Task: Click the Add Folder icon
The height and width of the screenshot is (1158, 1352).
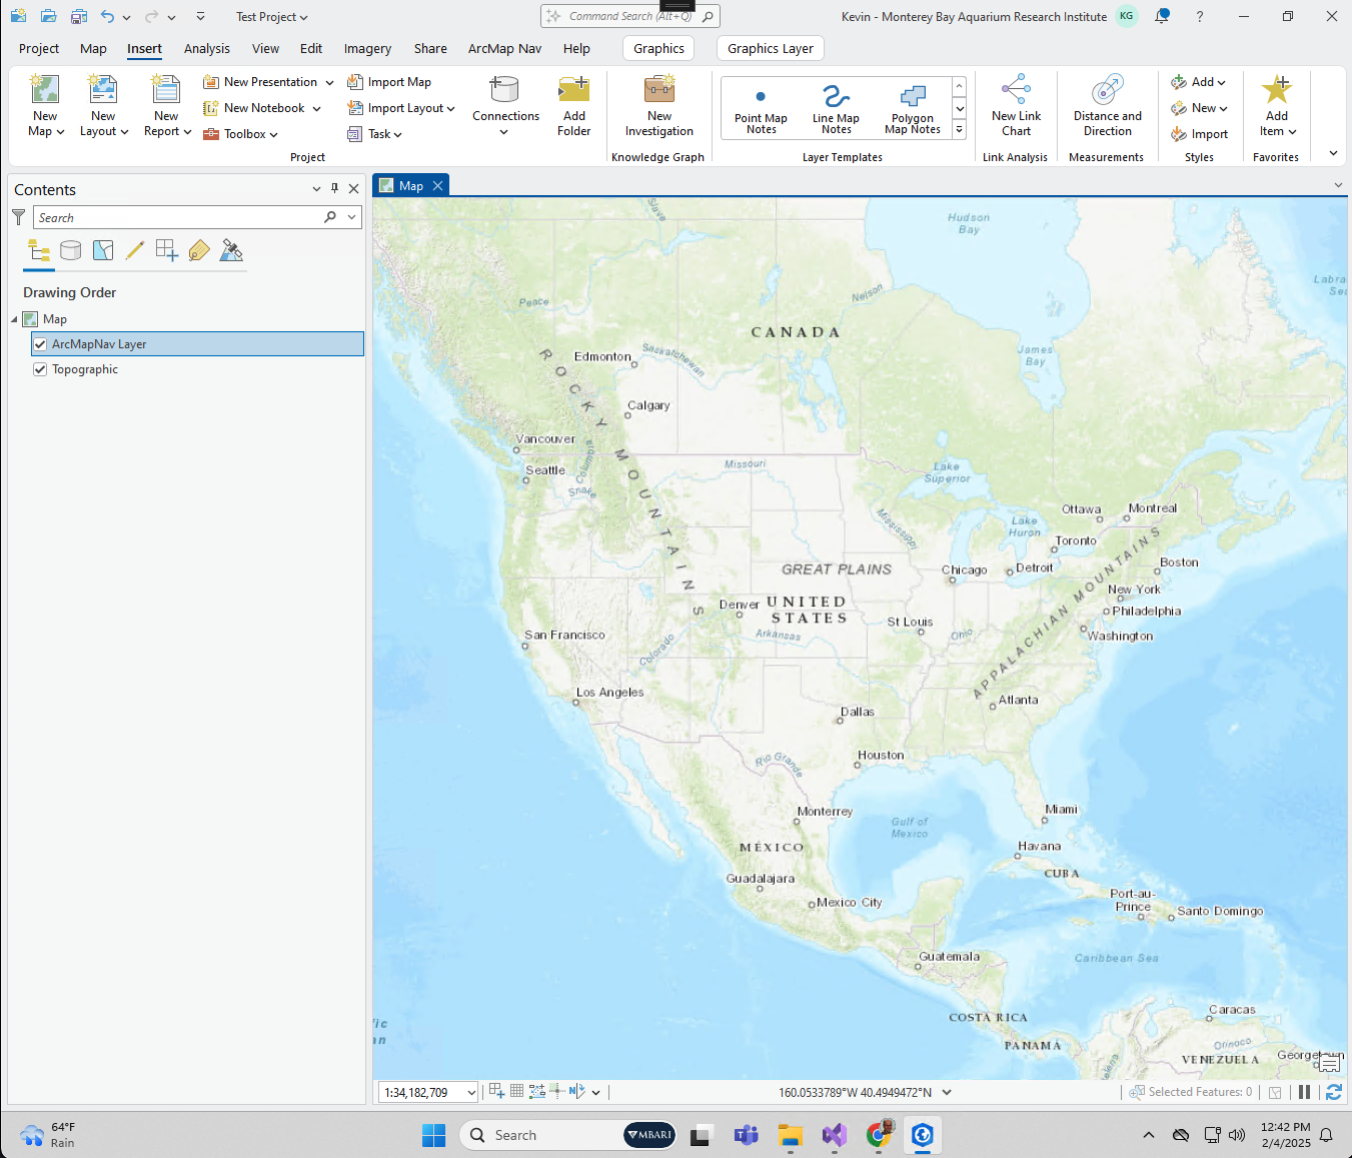Action: (x=573, y=105)
